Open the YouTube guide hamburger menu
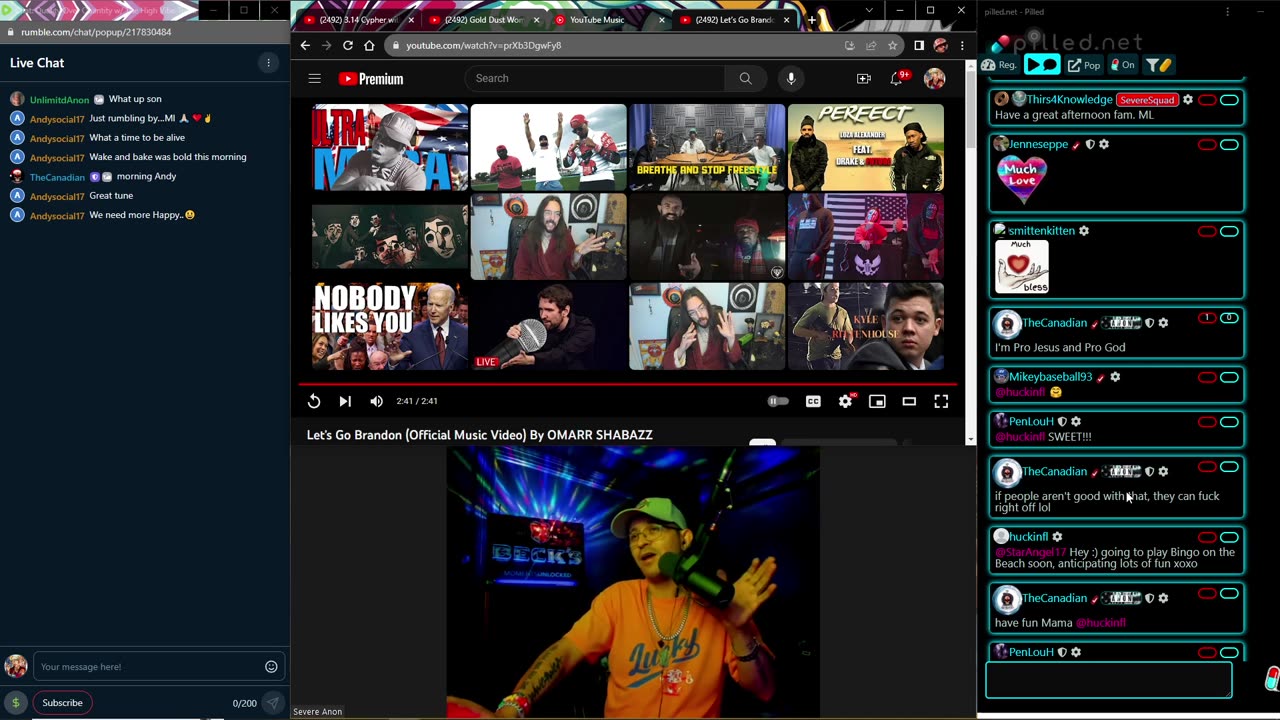Image resolution: width=1280 pixels, height=720 pixels. [x=314, y=78]
